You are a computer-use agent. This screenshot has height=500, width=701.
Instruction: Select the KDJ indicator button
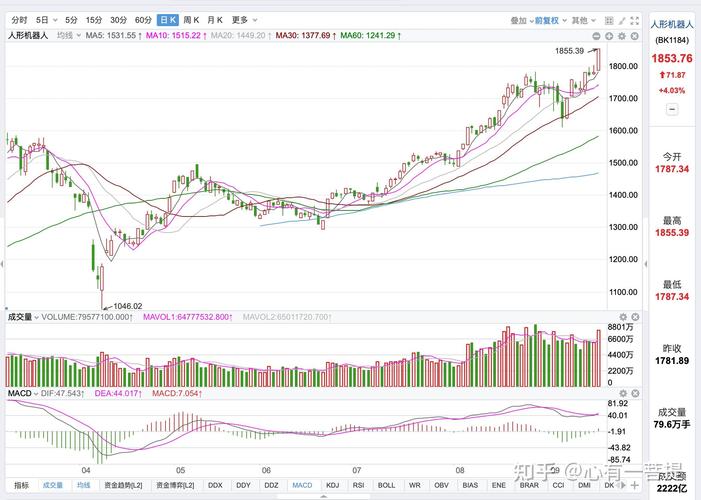[333, 485]
